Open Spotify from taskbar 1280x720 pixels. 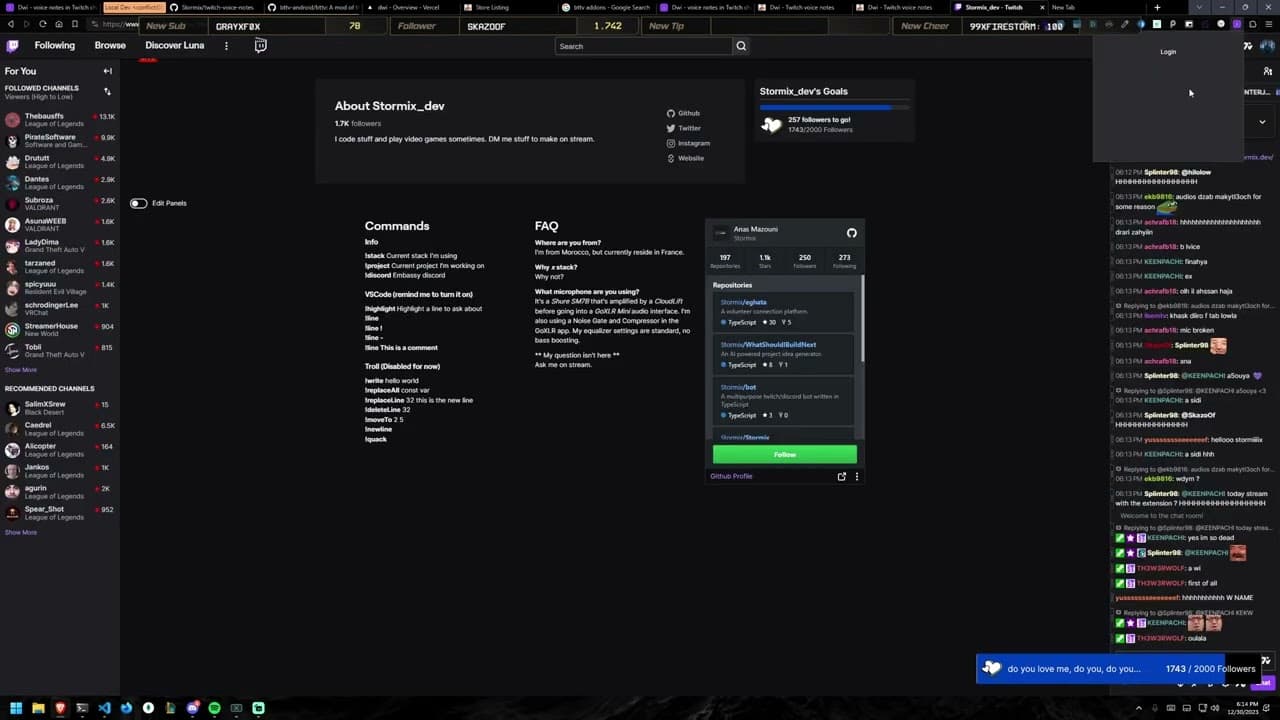tap(214, 708)
